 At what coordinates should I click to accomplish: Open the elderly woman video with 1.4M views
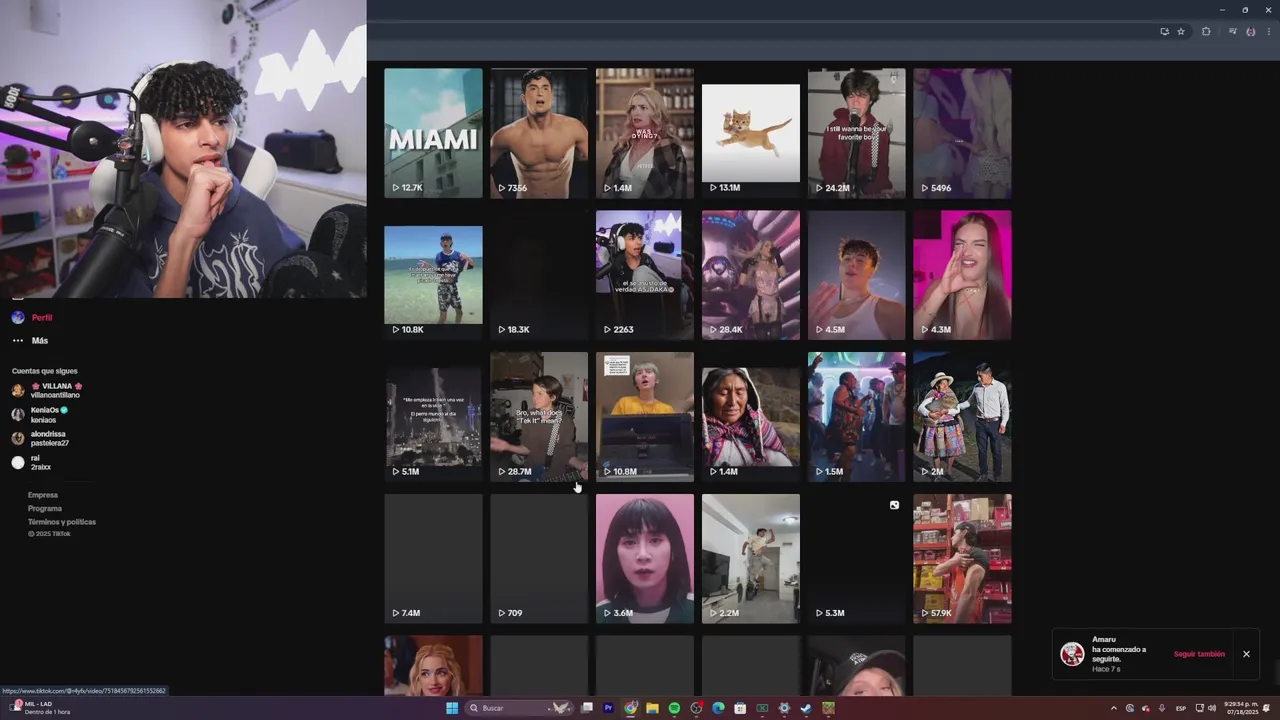click(751, 417)
